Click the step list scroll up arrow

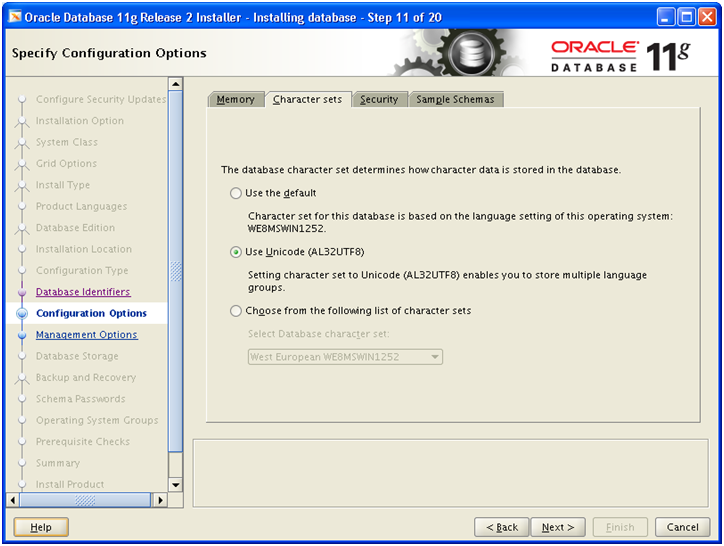(x=175, y=84)
